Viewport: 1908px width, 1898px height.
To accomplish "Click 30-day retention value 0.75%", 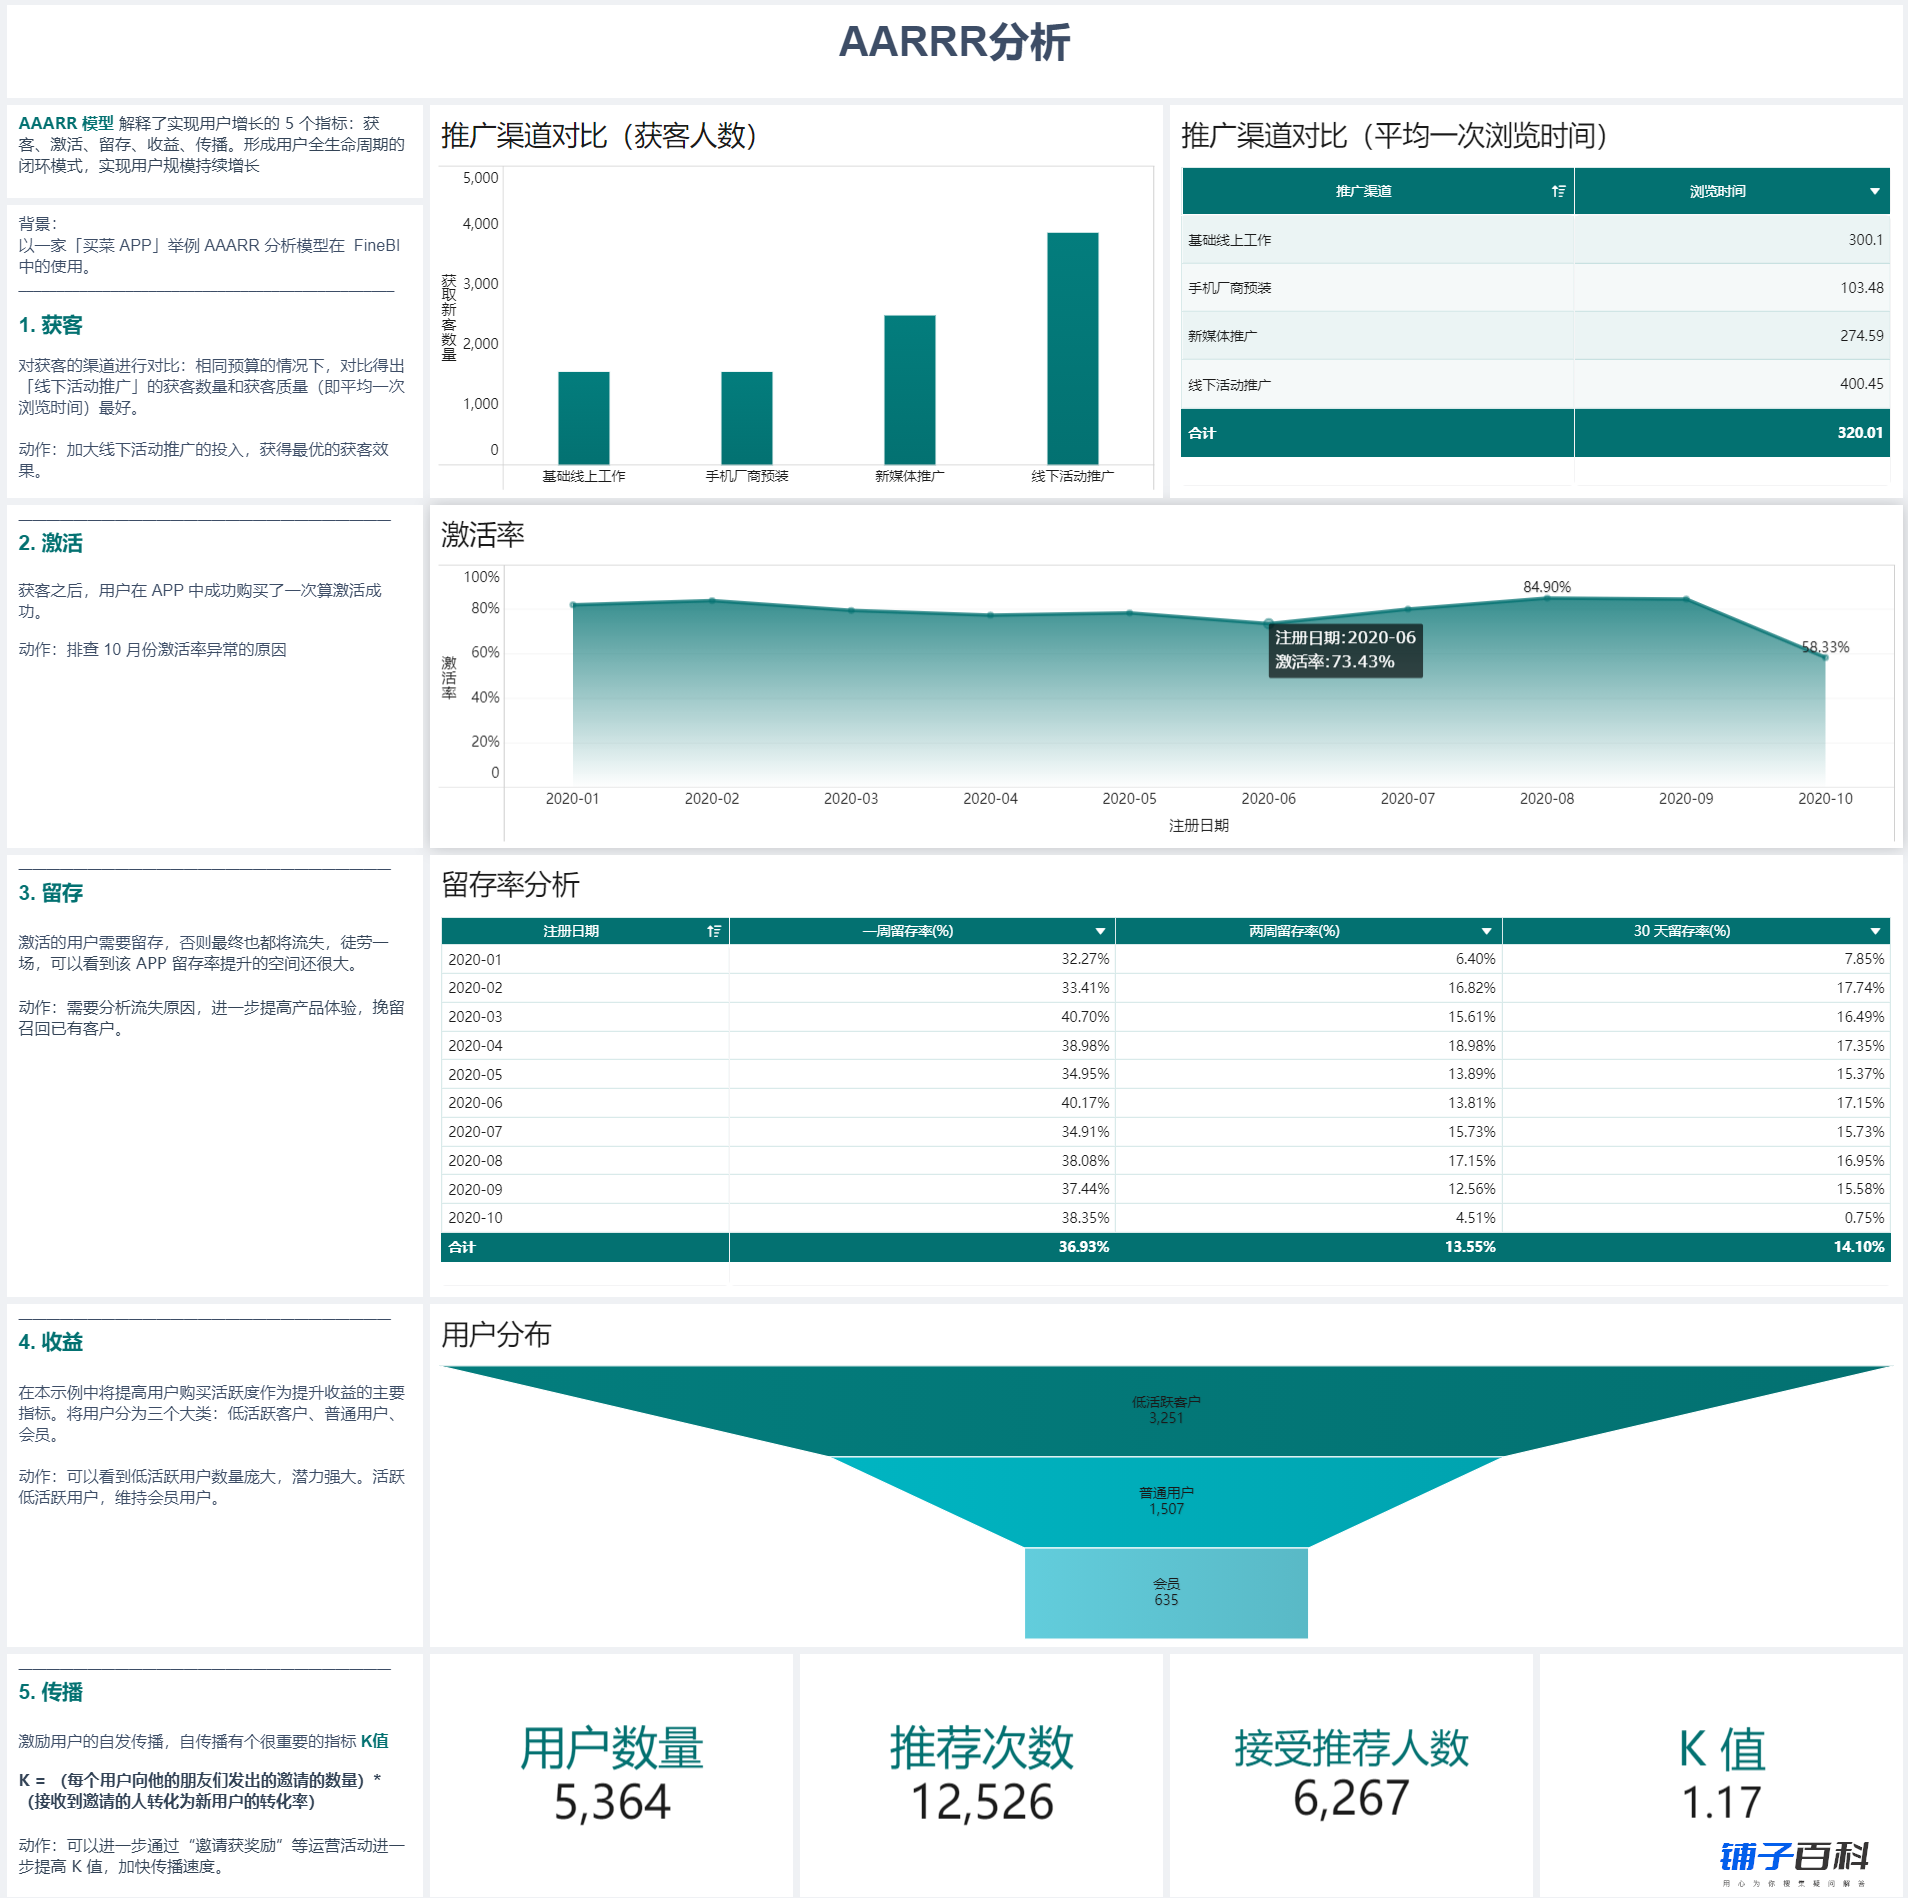I will coord(1864,1218).
